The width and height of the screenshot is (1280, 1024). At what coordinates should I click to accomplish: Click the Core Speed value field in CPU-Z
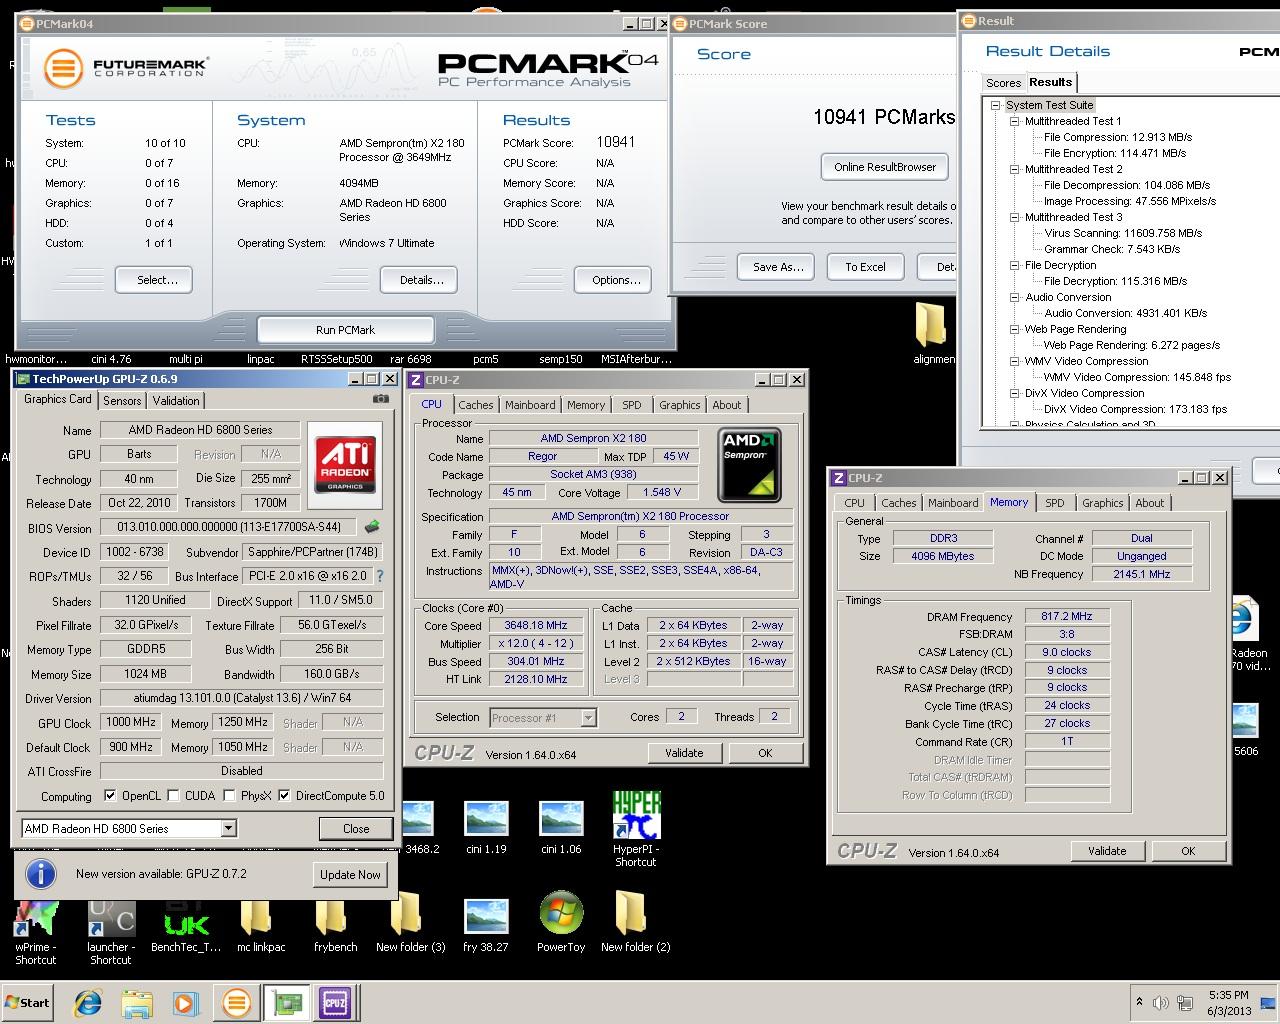pyautogui.click(x=535, y=625)
